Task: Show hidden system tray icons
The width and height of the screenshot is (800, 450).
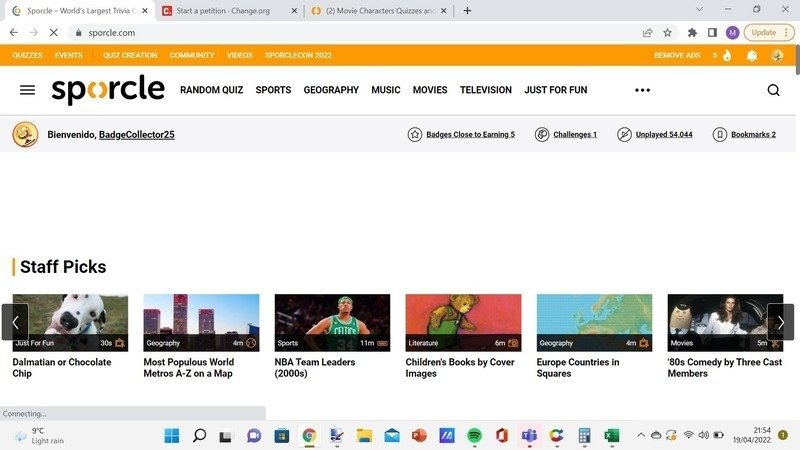Action: [640, 436]
